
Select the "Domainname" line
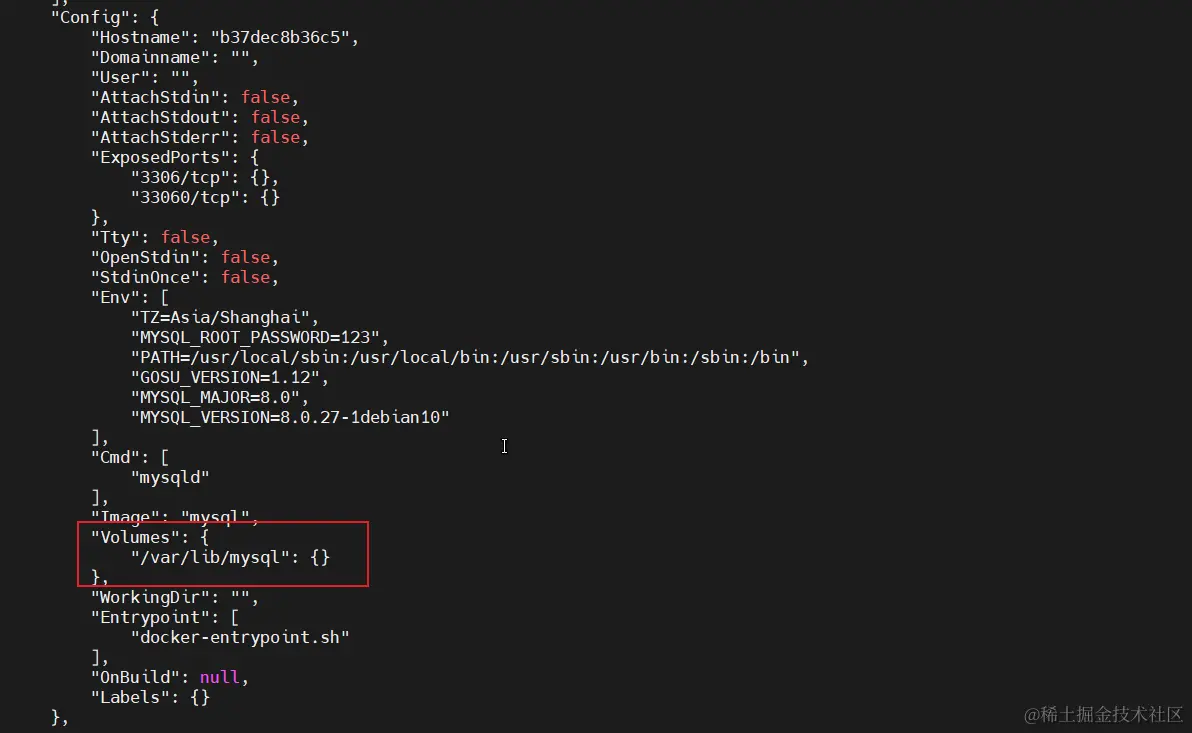point(174,58)
